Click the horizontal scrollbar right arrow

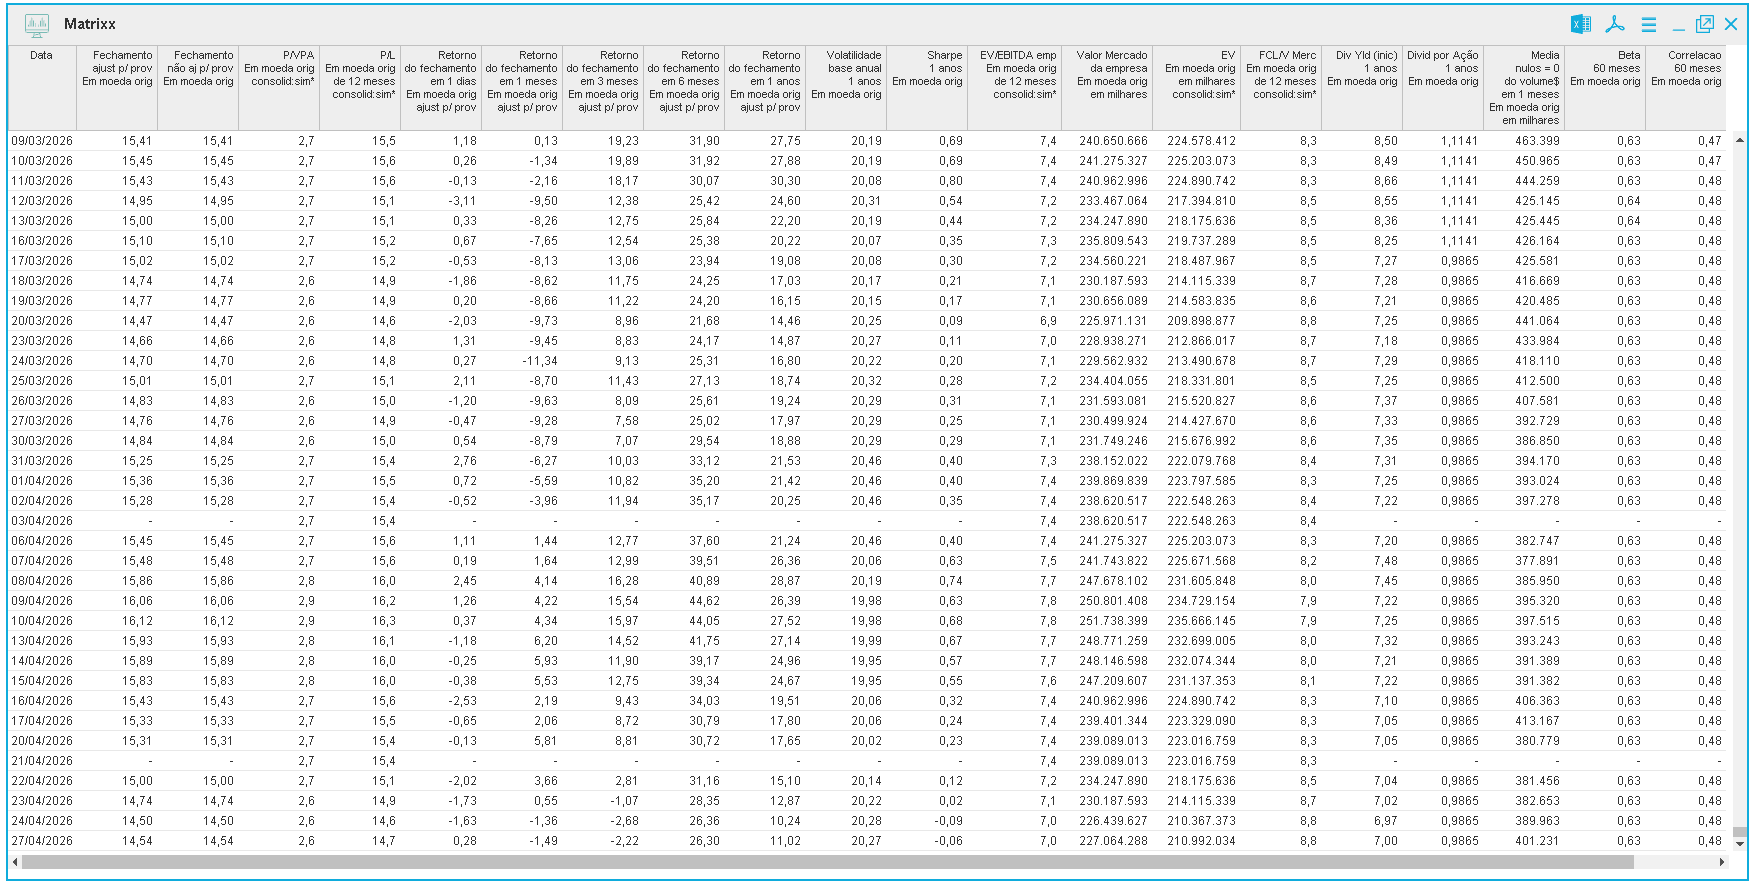click(x=1722, y=862)
